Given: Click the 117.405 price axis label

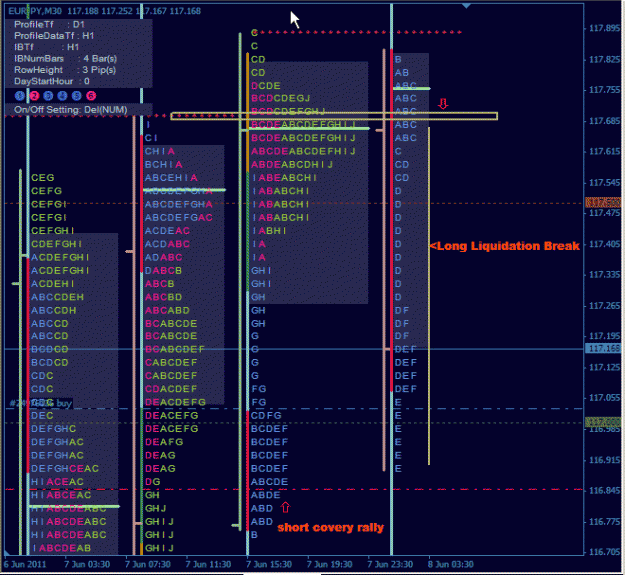Looking at the screenshot, I should (x=604, y=244).
